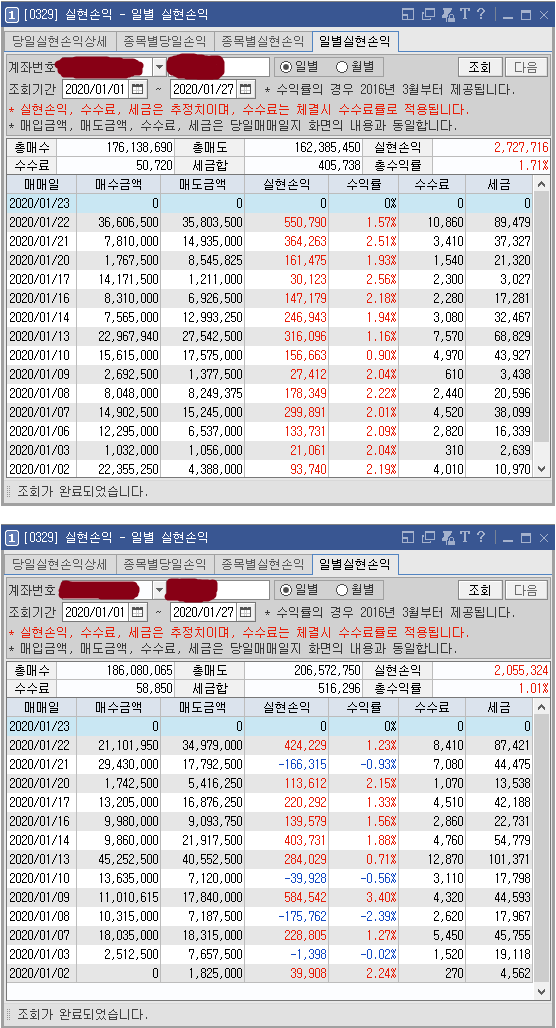Click the duplicate-window icon in the lower title bar
This screenshot has height=1028, width=556.
pyautogui.click(x=428, y=538)
